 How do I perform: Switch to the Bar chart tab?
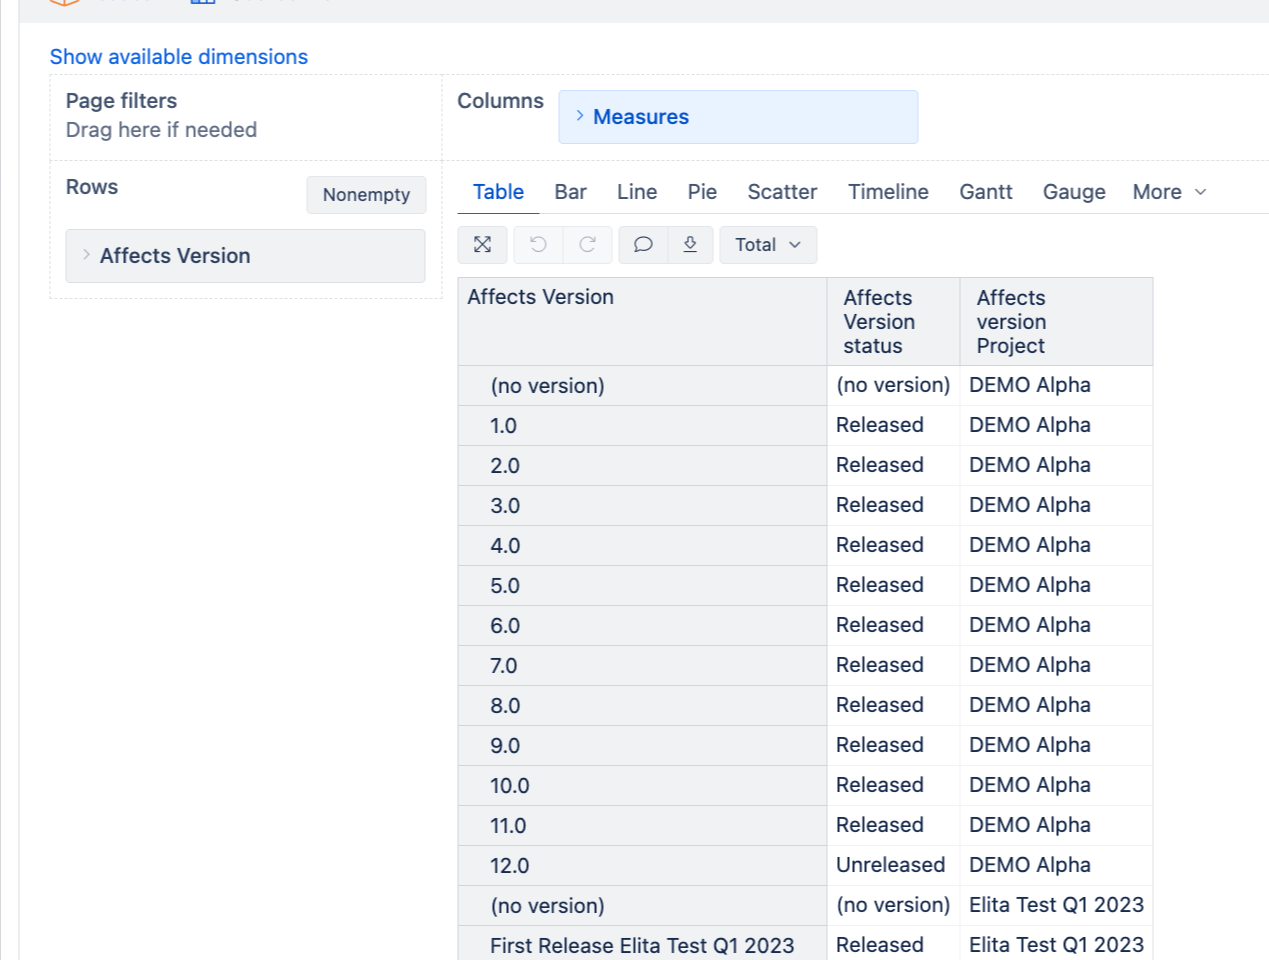click(x=570, y=192)
